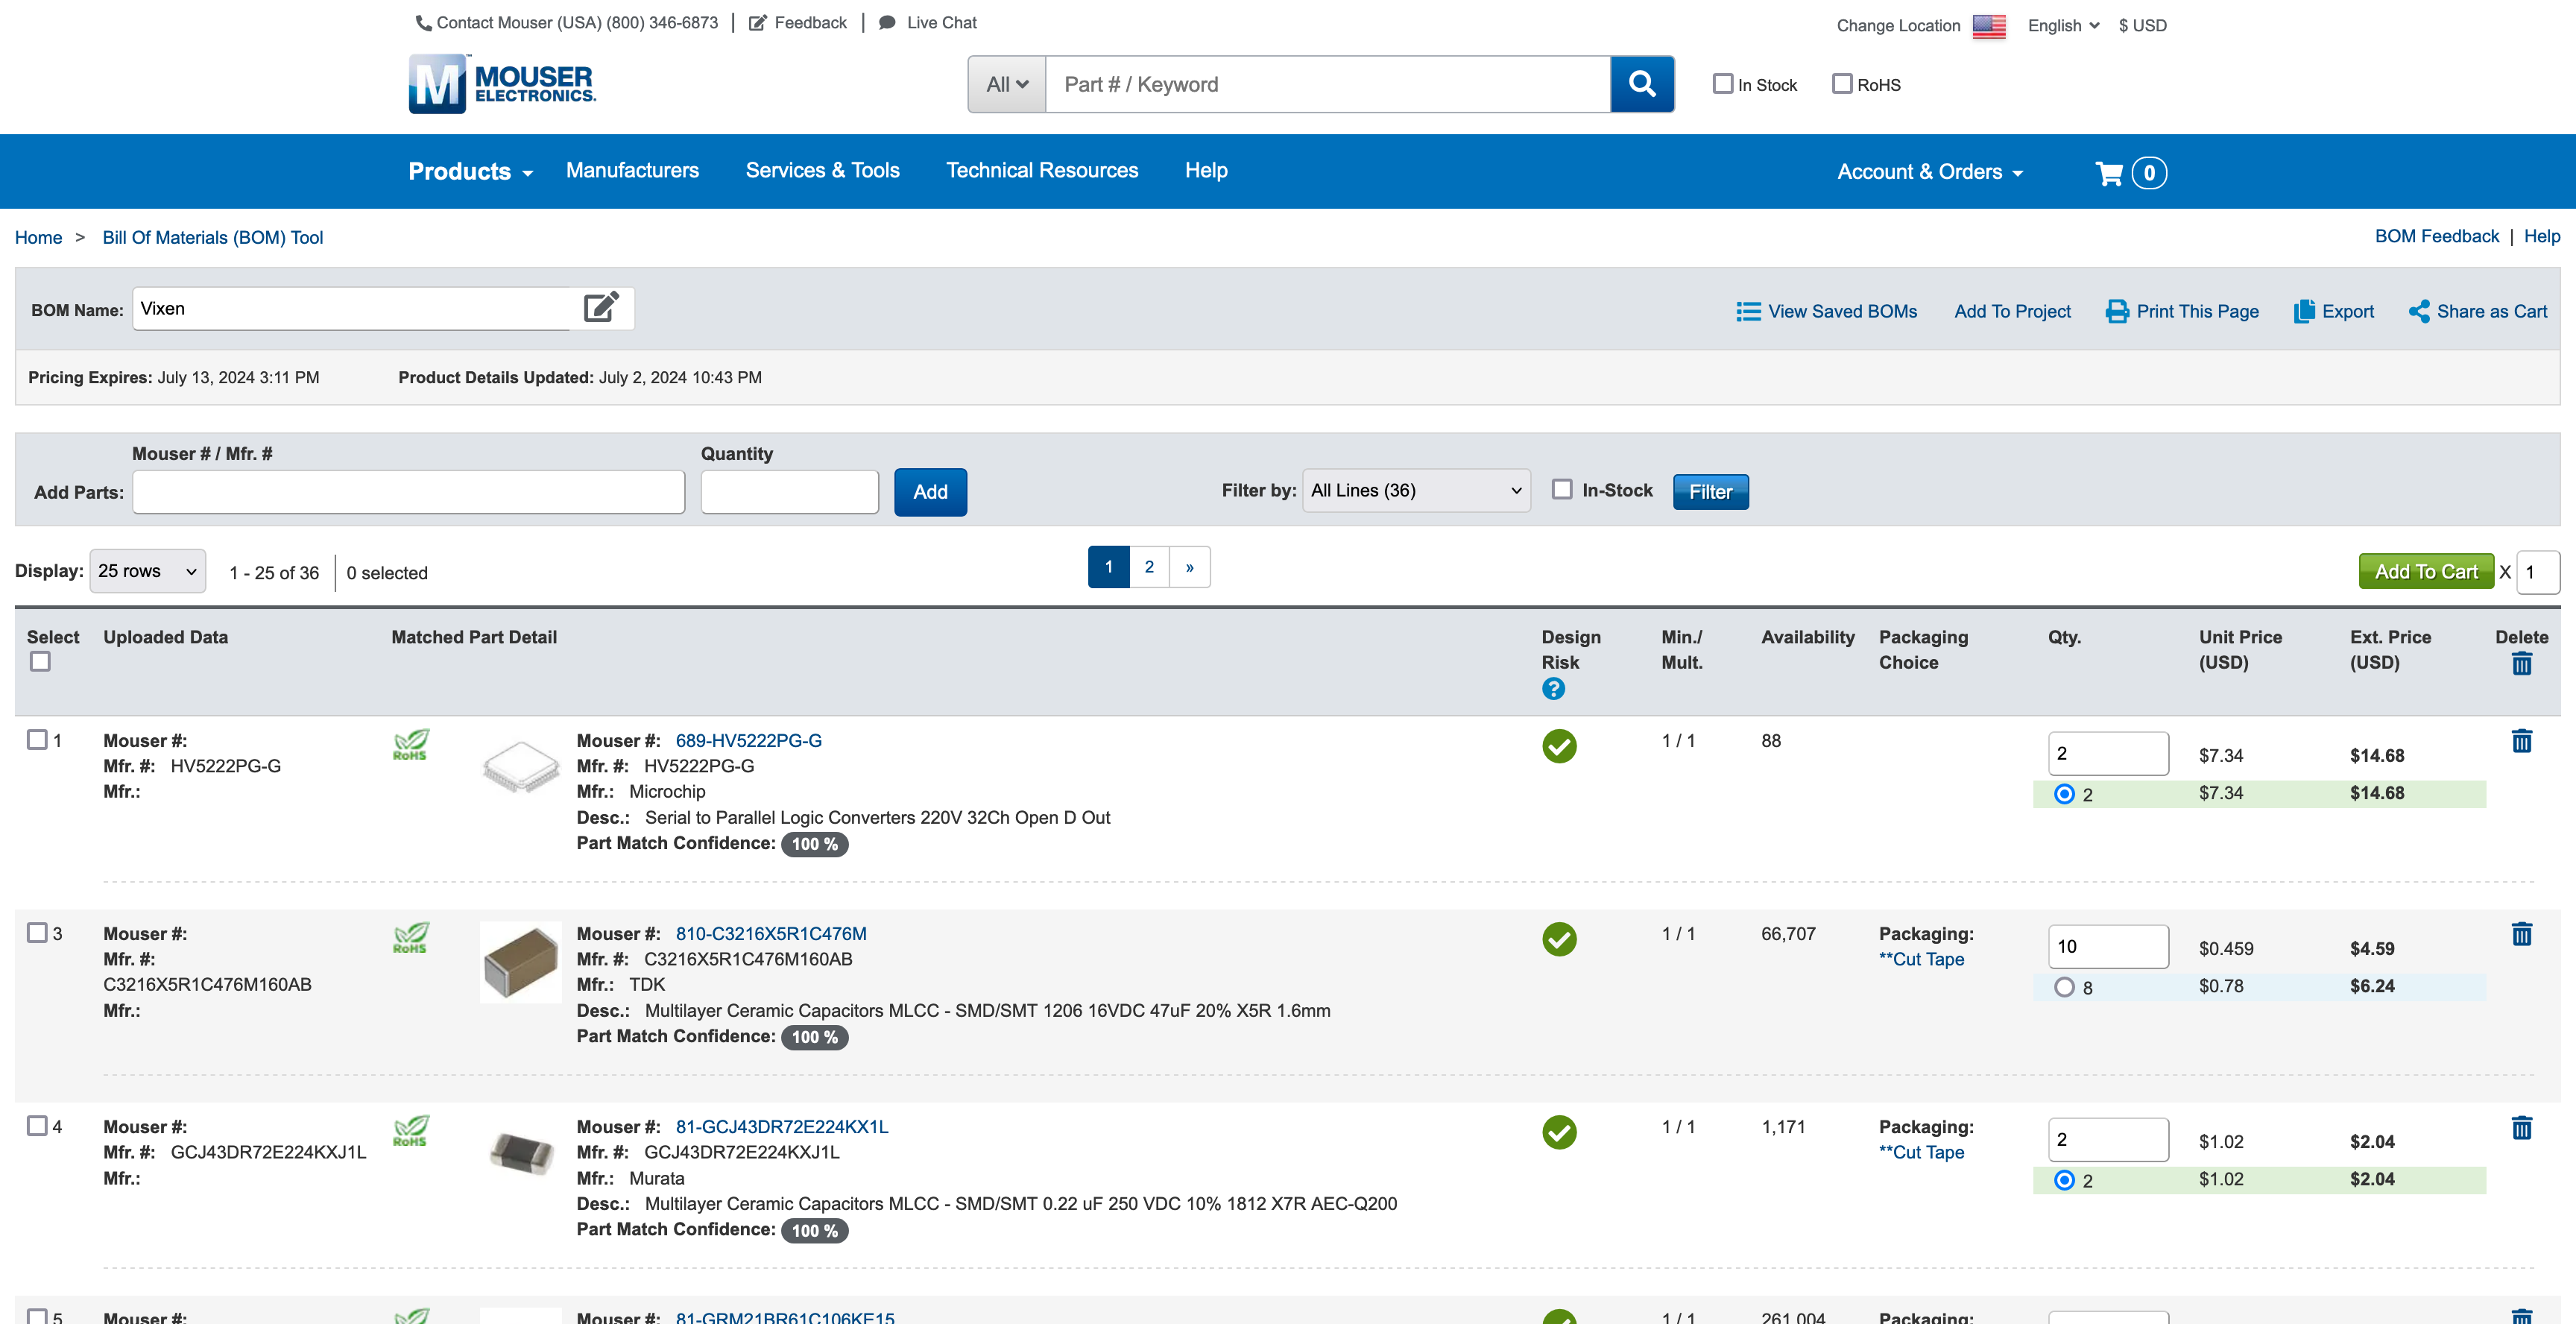Tick the select-all checkbox in header
This screenshot has height=1324, width=2576.
[x=40, y=661]
